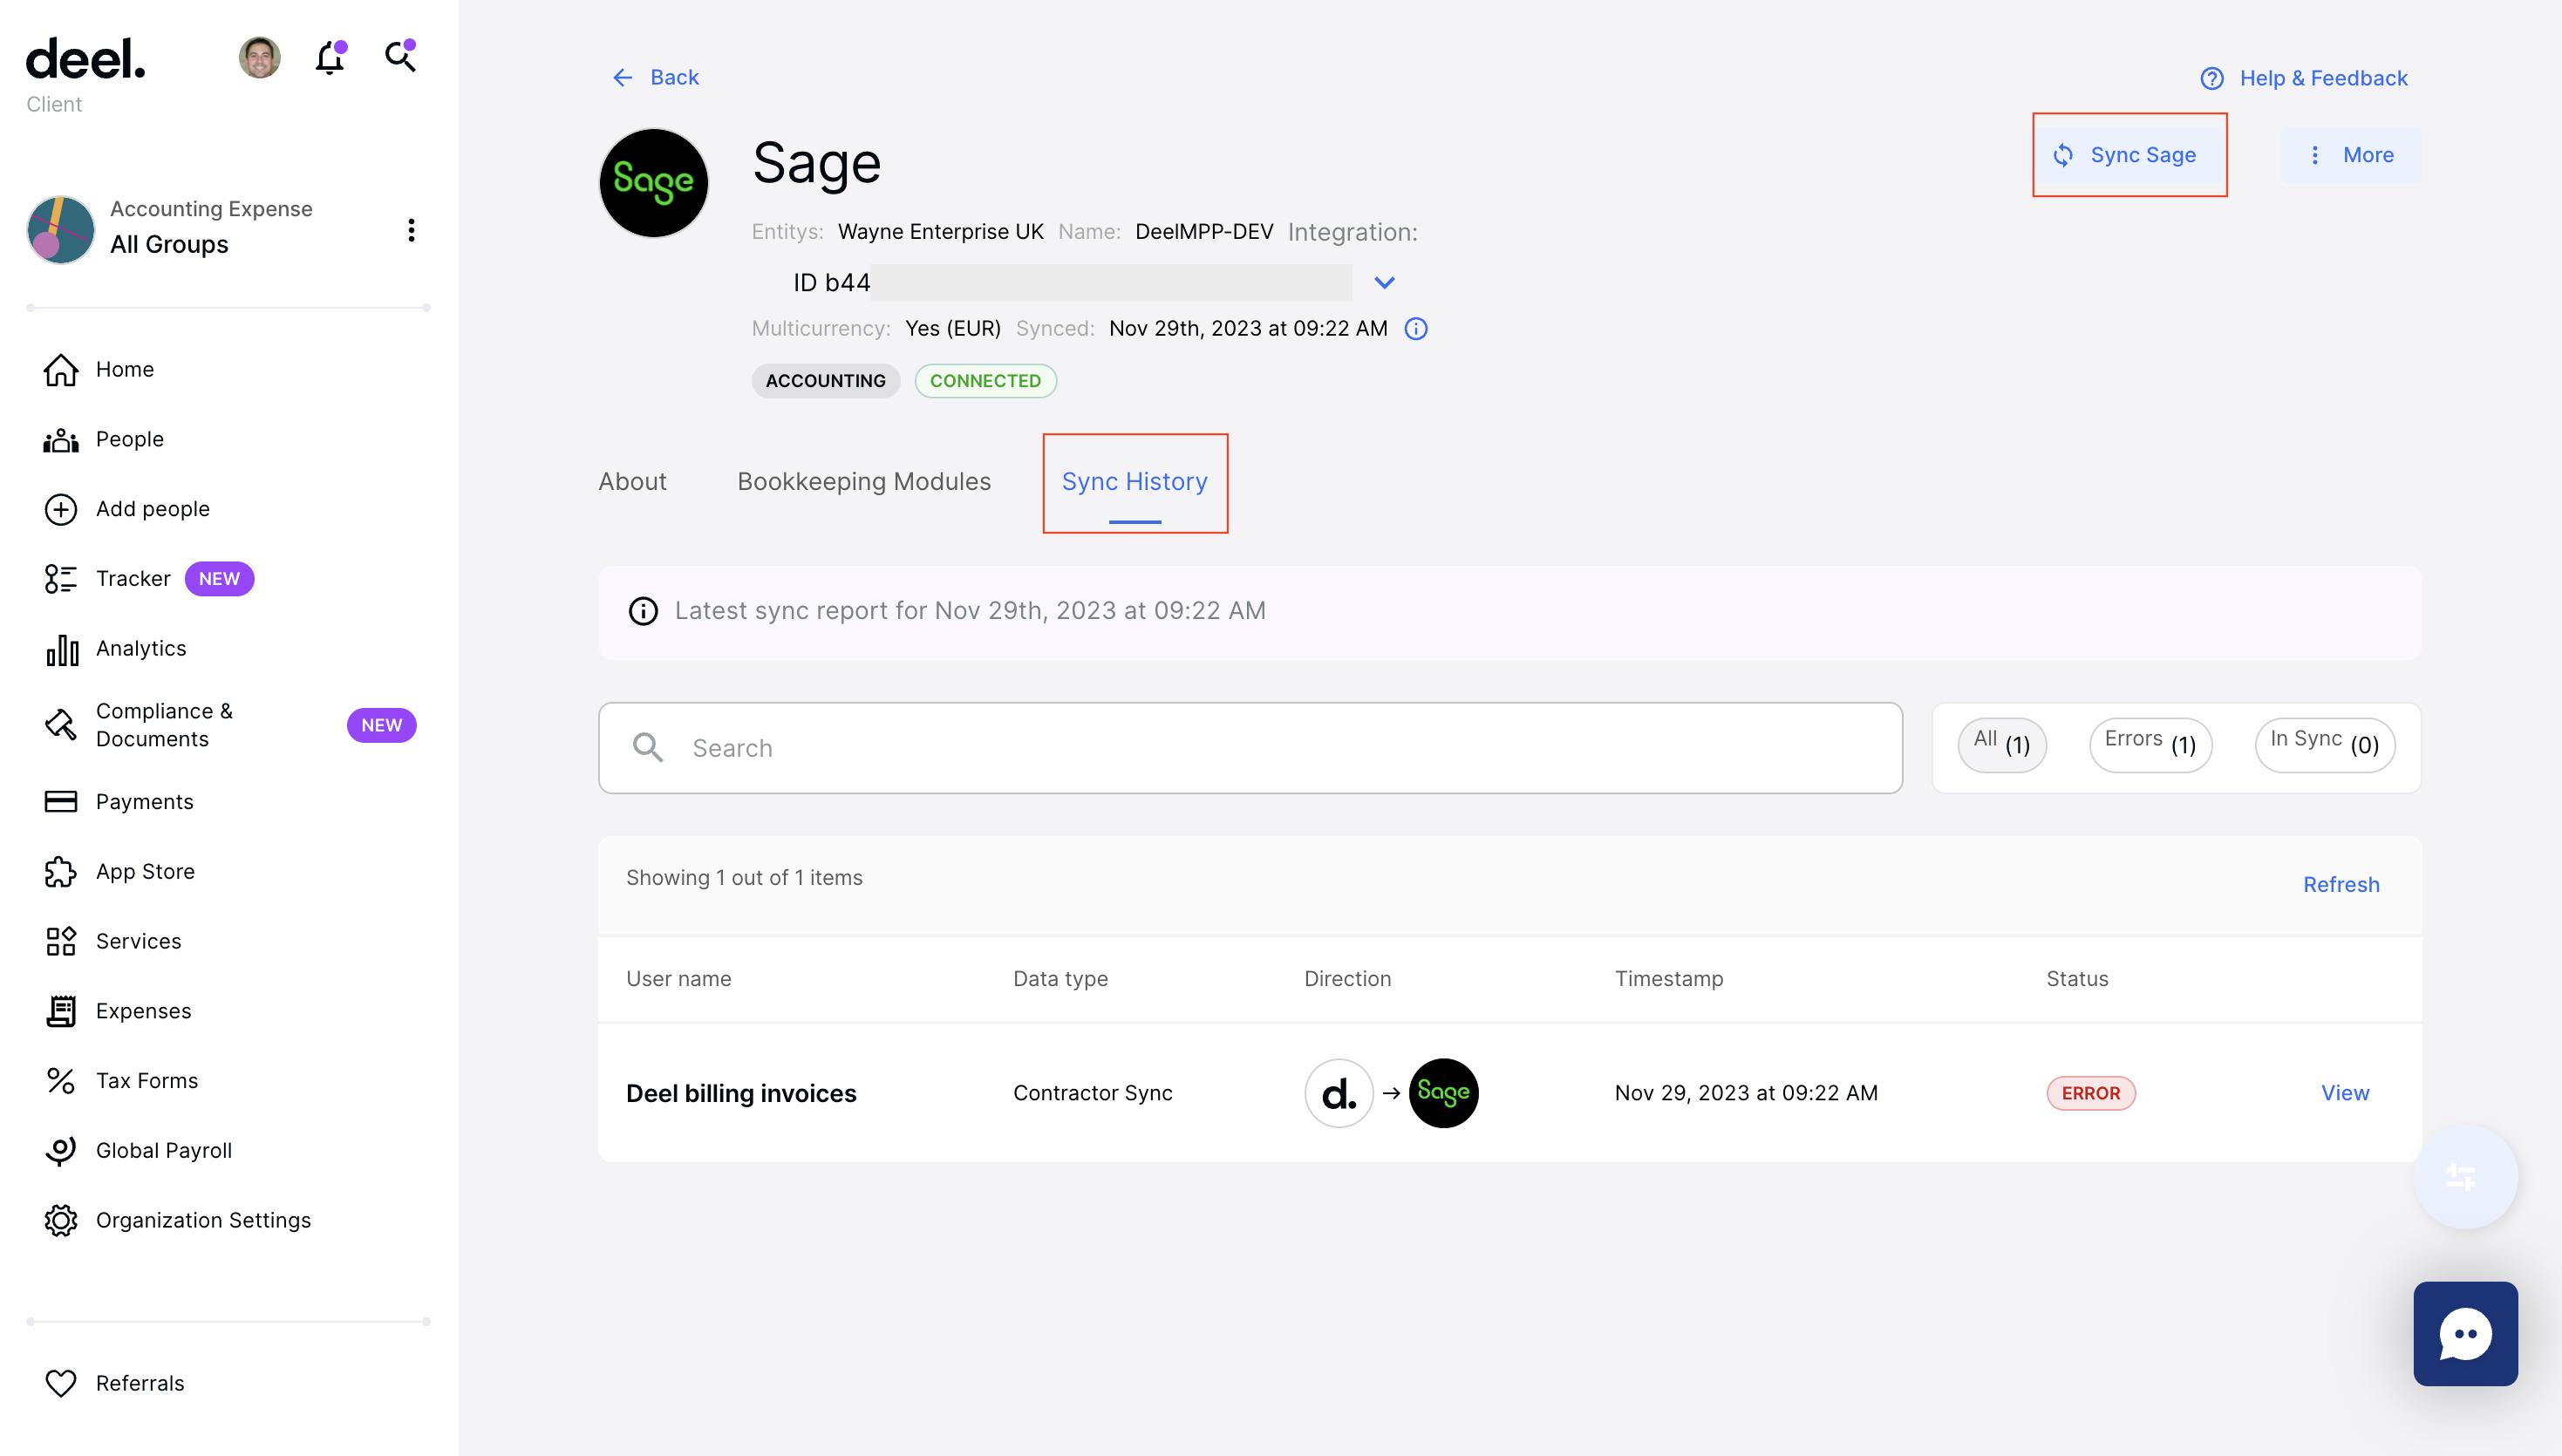Open Payments label in sidebar
This screenshot has width=2562, height=1456.
point(145,802)
